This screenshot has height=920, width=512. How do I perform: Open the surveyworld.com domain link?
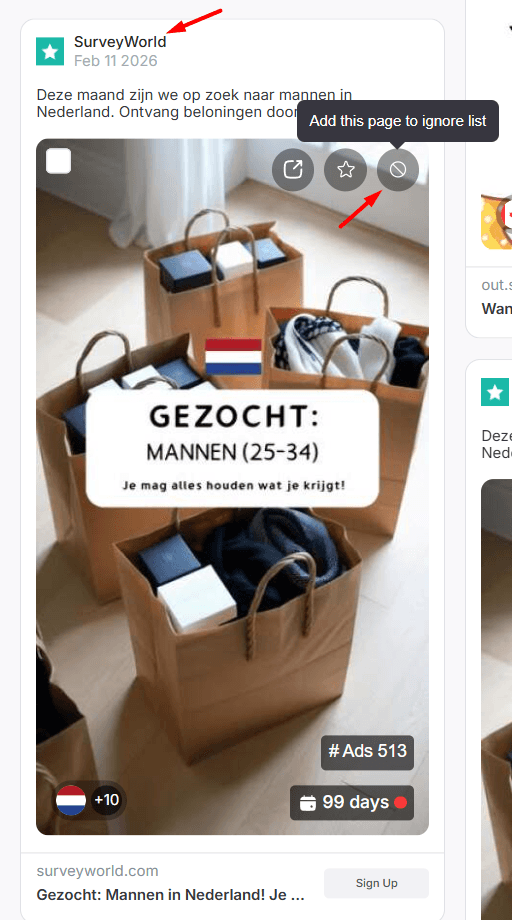97,871
